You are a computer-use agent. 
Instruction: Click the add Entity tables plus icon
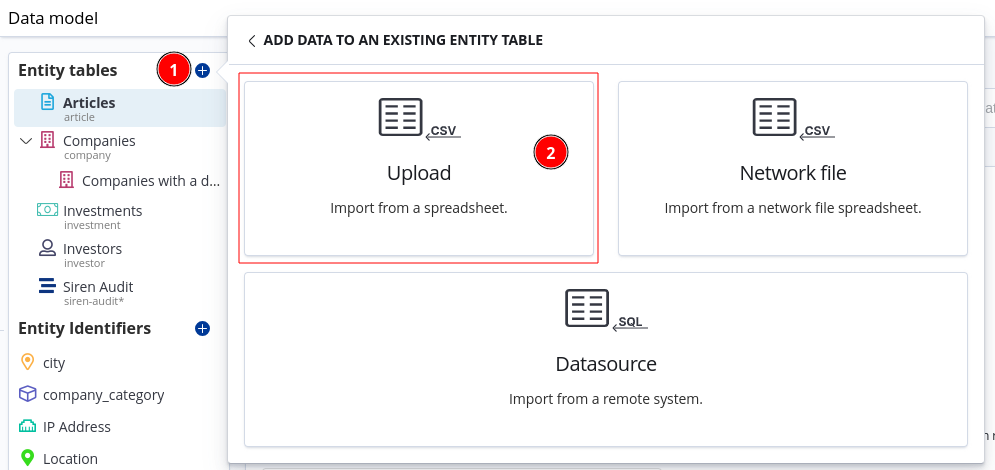[202, 70]
